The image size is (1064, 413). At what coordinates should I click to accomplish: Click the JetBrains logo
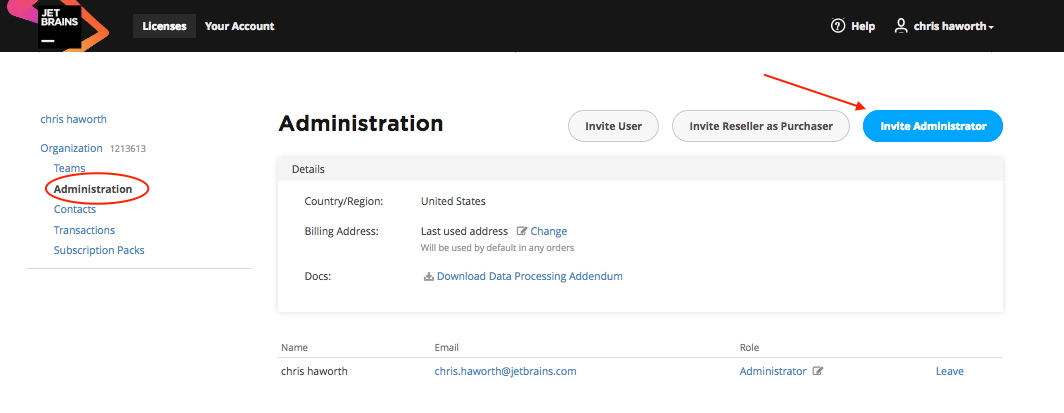[x=58, y=26]
